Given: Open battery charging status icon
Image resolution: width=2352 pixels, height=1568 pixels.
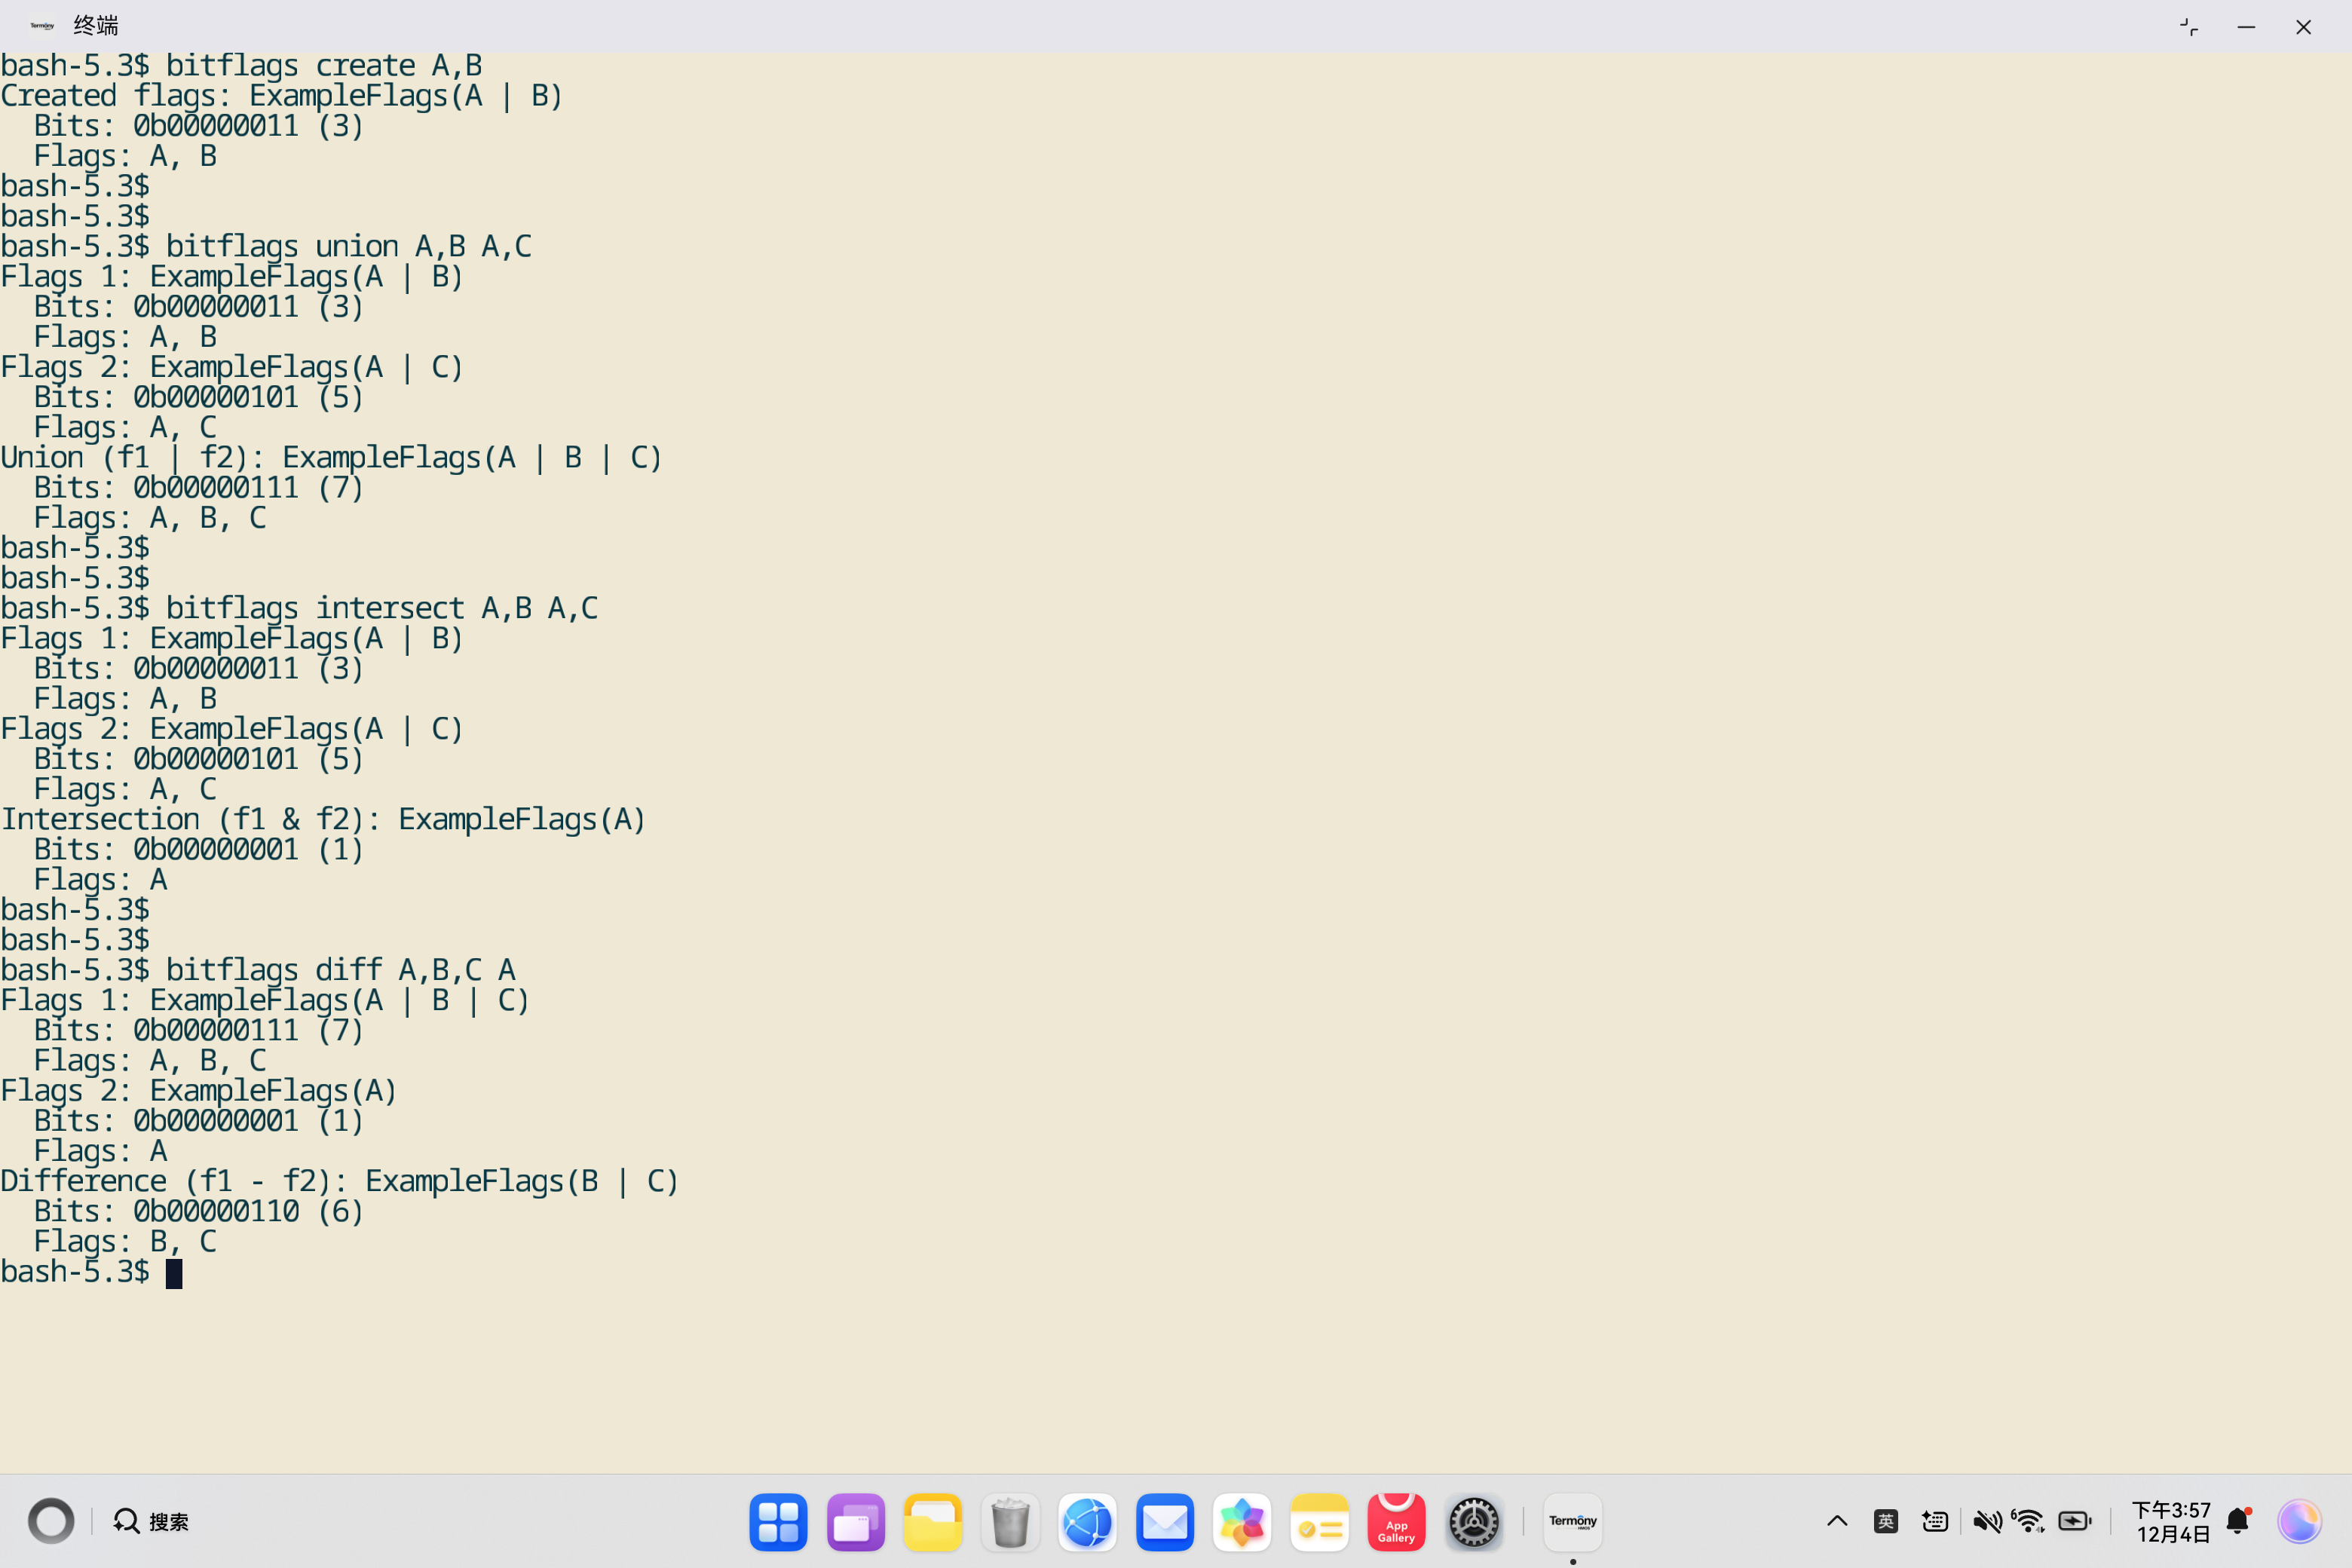Looking at the screenshot, I should pos(2075,1521).
